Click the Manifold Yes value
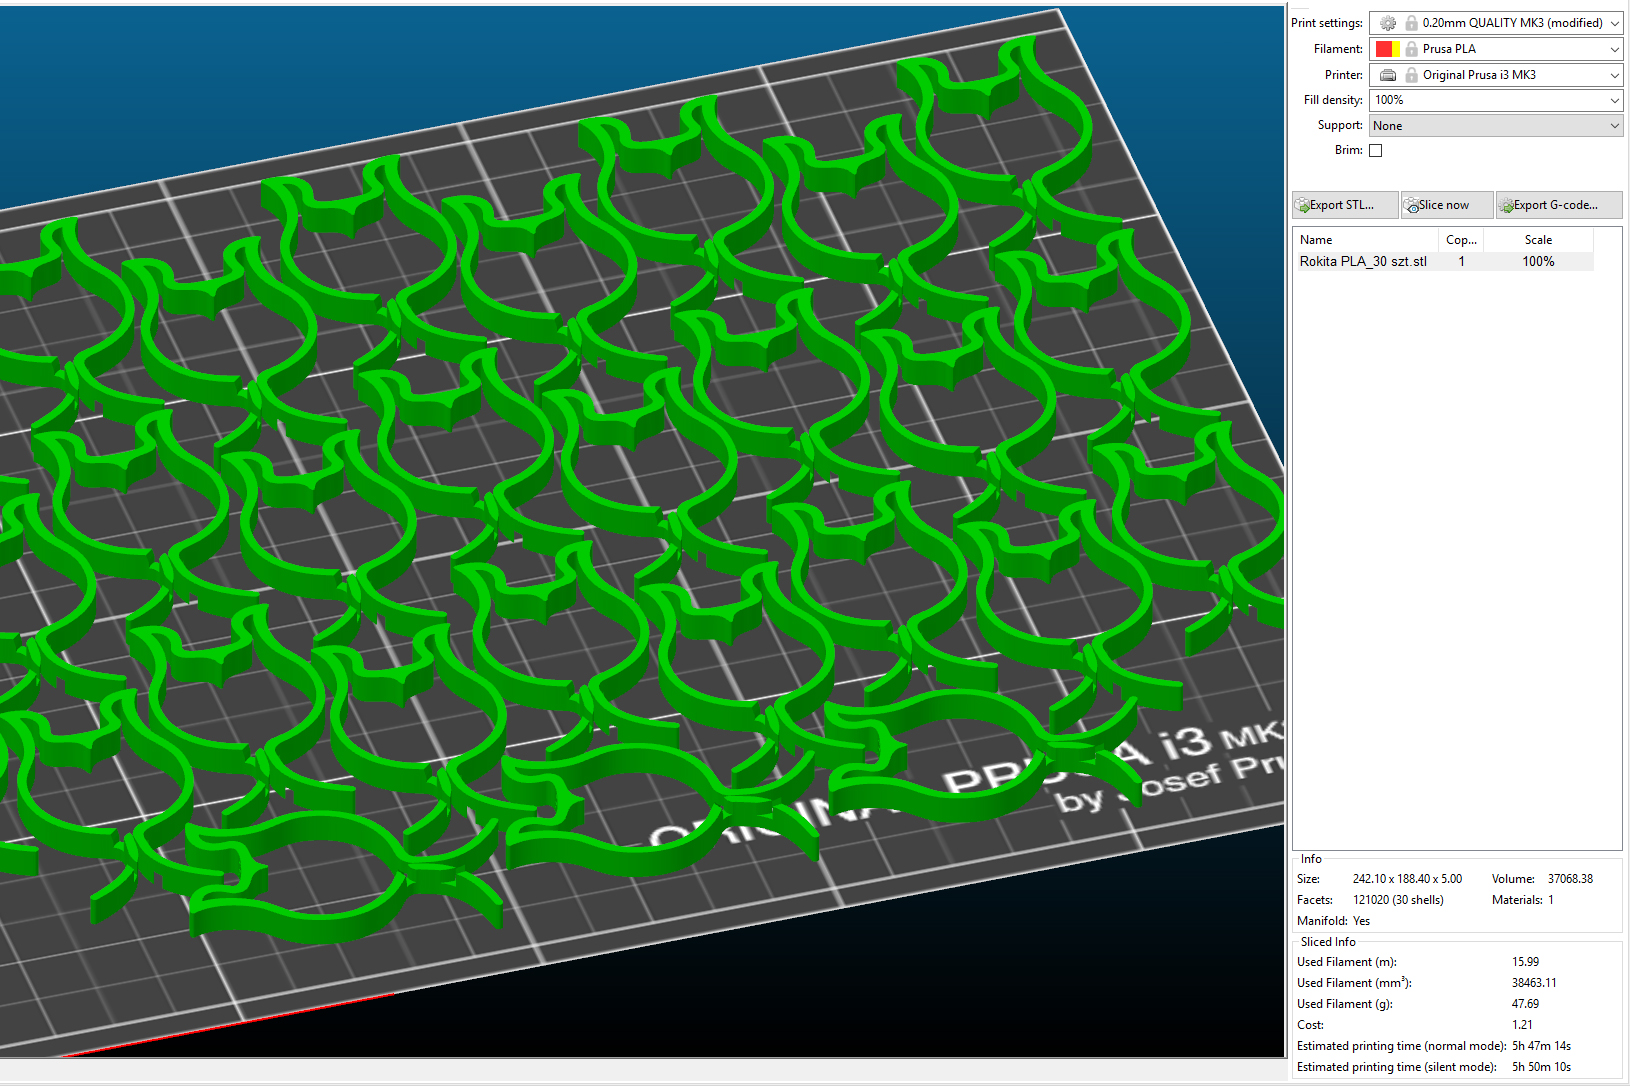 pos(1361,921)
